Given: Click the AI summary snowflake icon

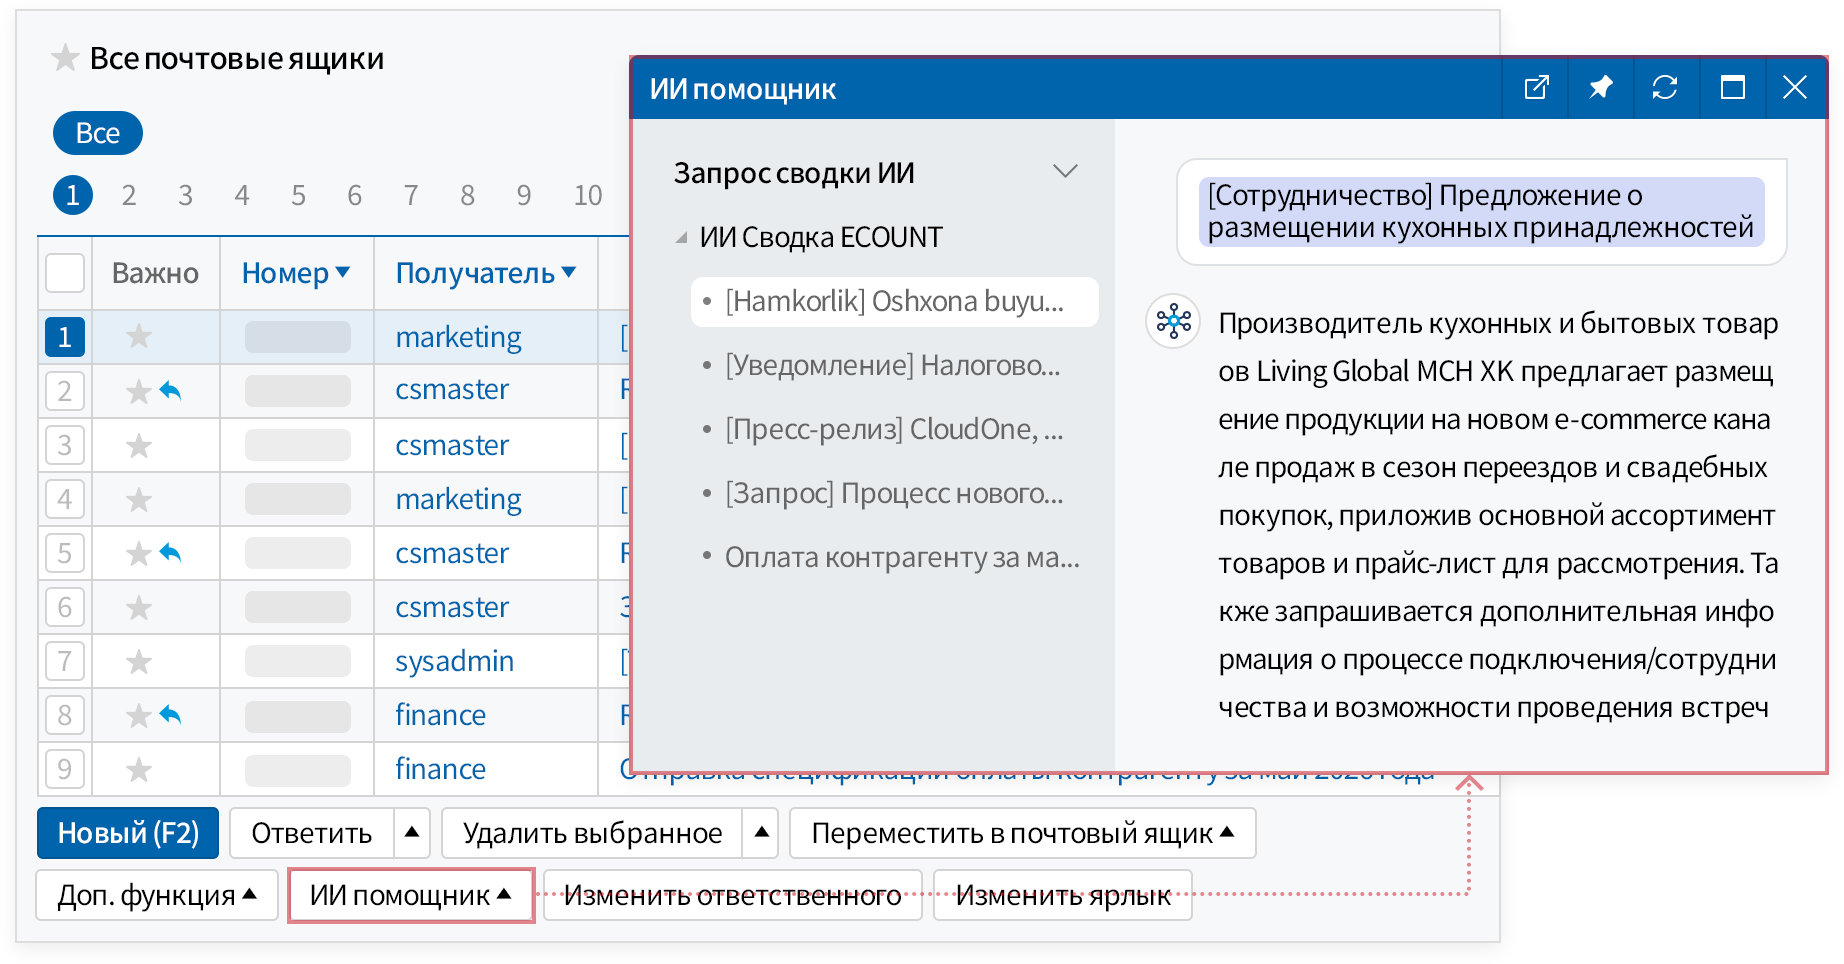Looking at the screenshot, I should tap(1174, 322).
